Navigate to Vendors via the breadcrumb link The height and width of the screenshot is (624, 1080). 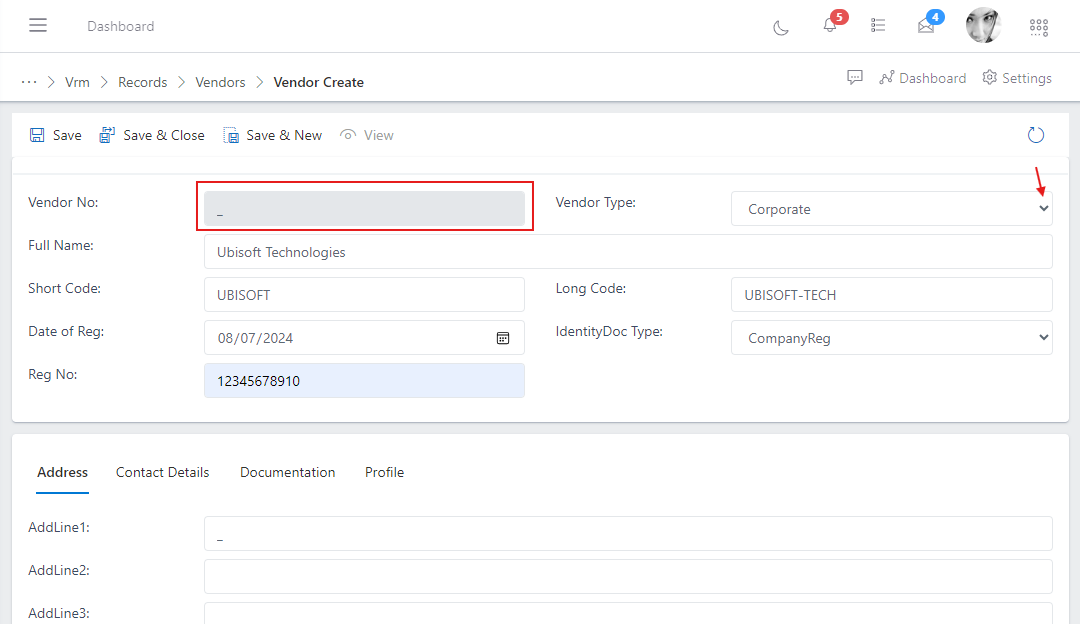(220, 82)
